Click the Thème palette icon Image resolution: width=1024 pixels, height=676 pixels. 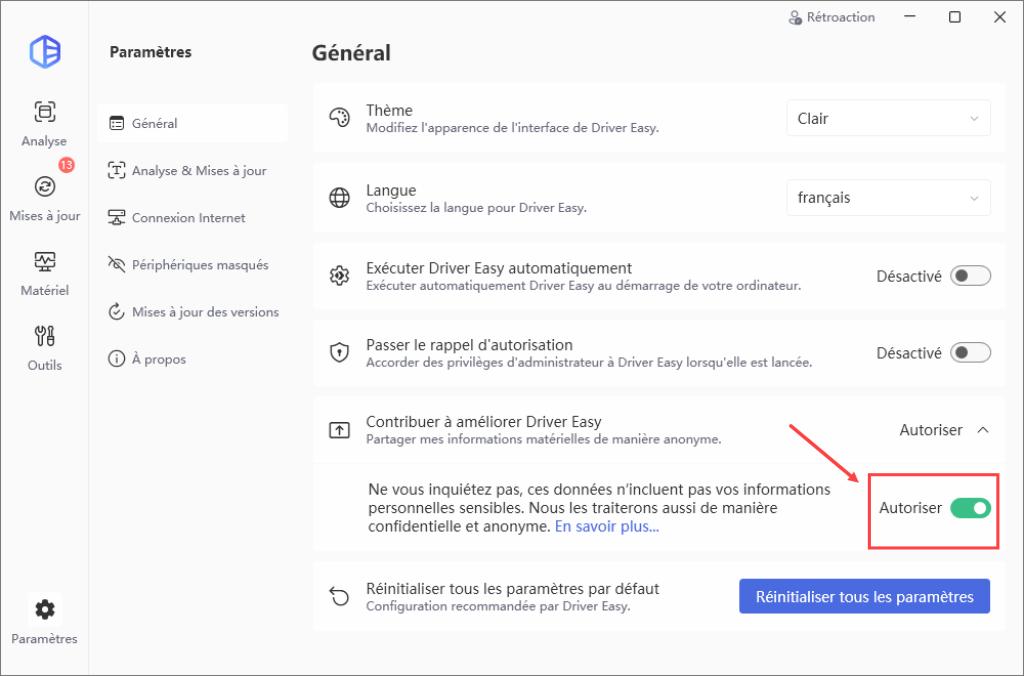[340, 118]
